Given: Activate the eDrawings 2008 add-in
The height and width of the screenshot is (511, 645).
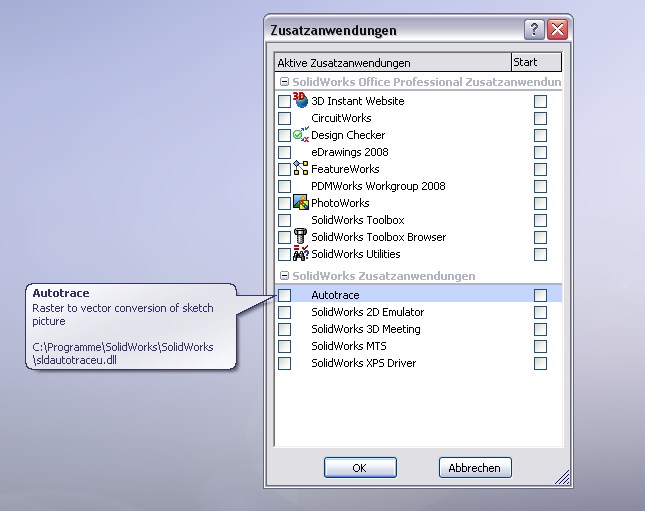Looking at the screenshot, I should click(284, 152).
